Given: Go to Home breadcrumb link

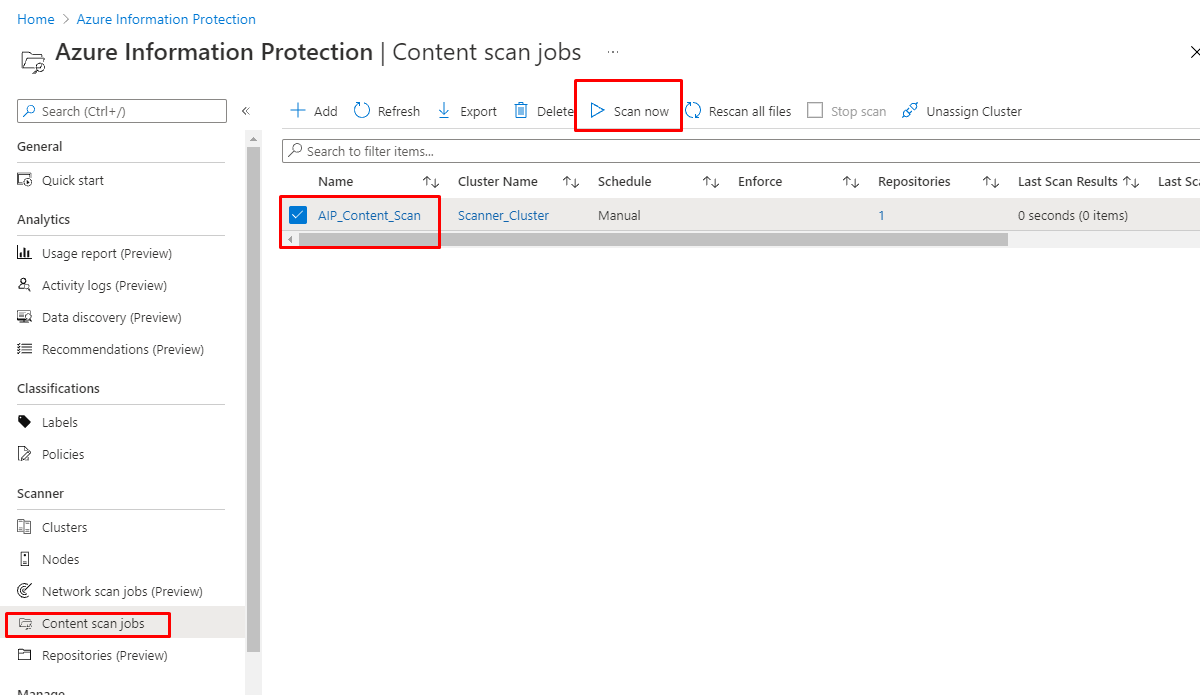Looking at the screenshot, I should coord(36,19).
